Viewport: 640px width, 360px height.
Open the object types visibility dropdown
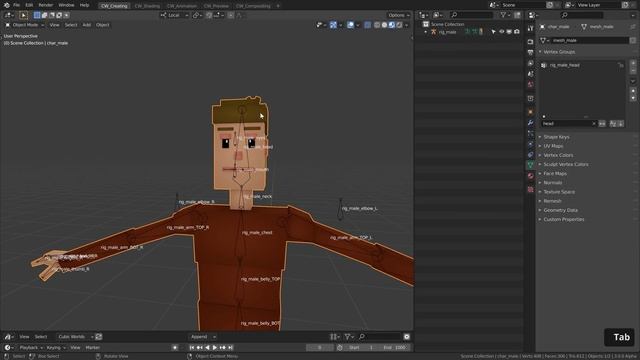[321, 25]
